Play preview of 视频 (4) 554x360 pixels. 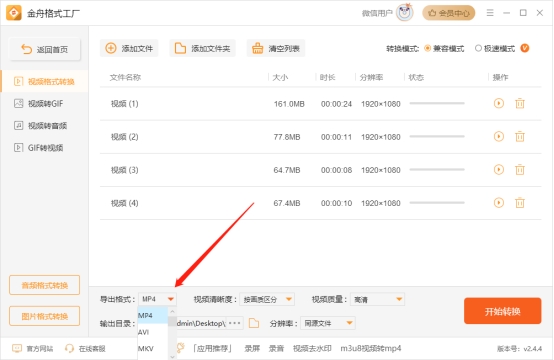coord(499,203)
